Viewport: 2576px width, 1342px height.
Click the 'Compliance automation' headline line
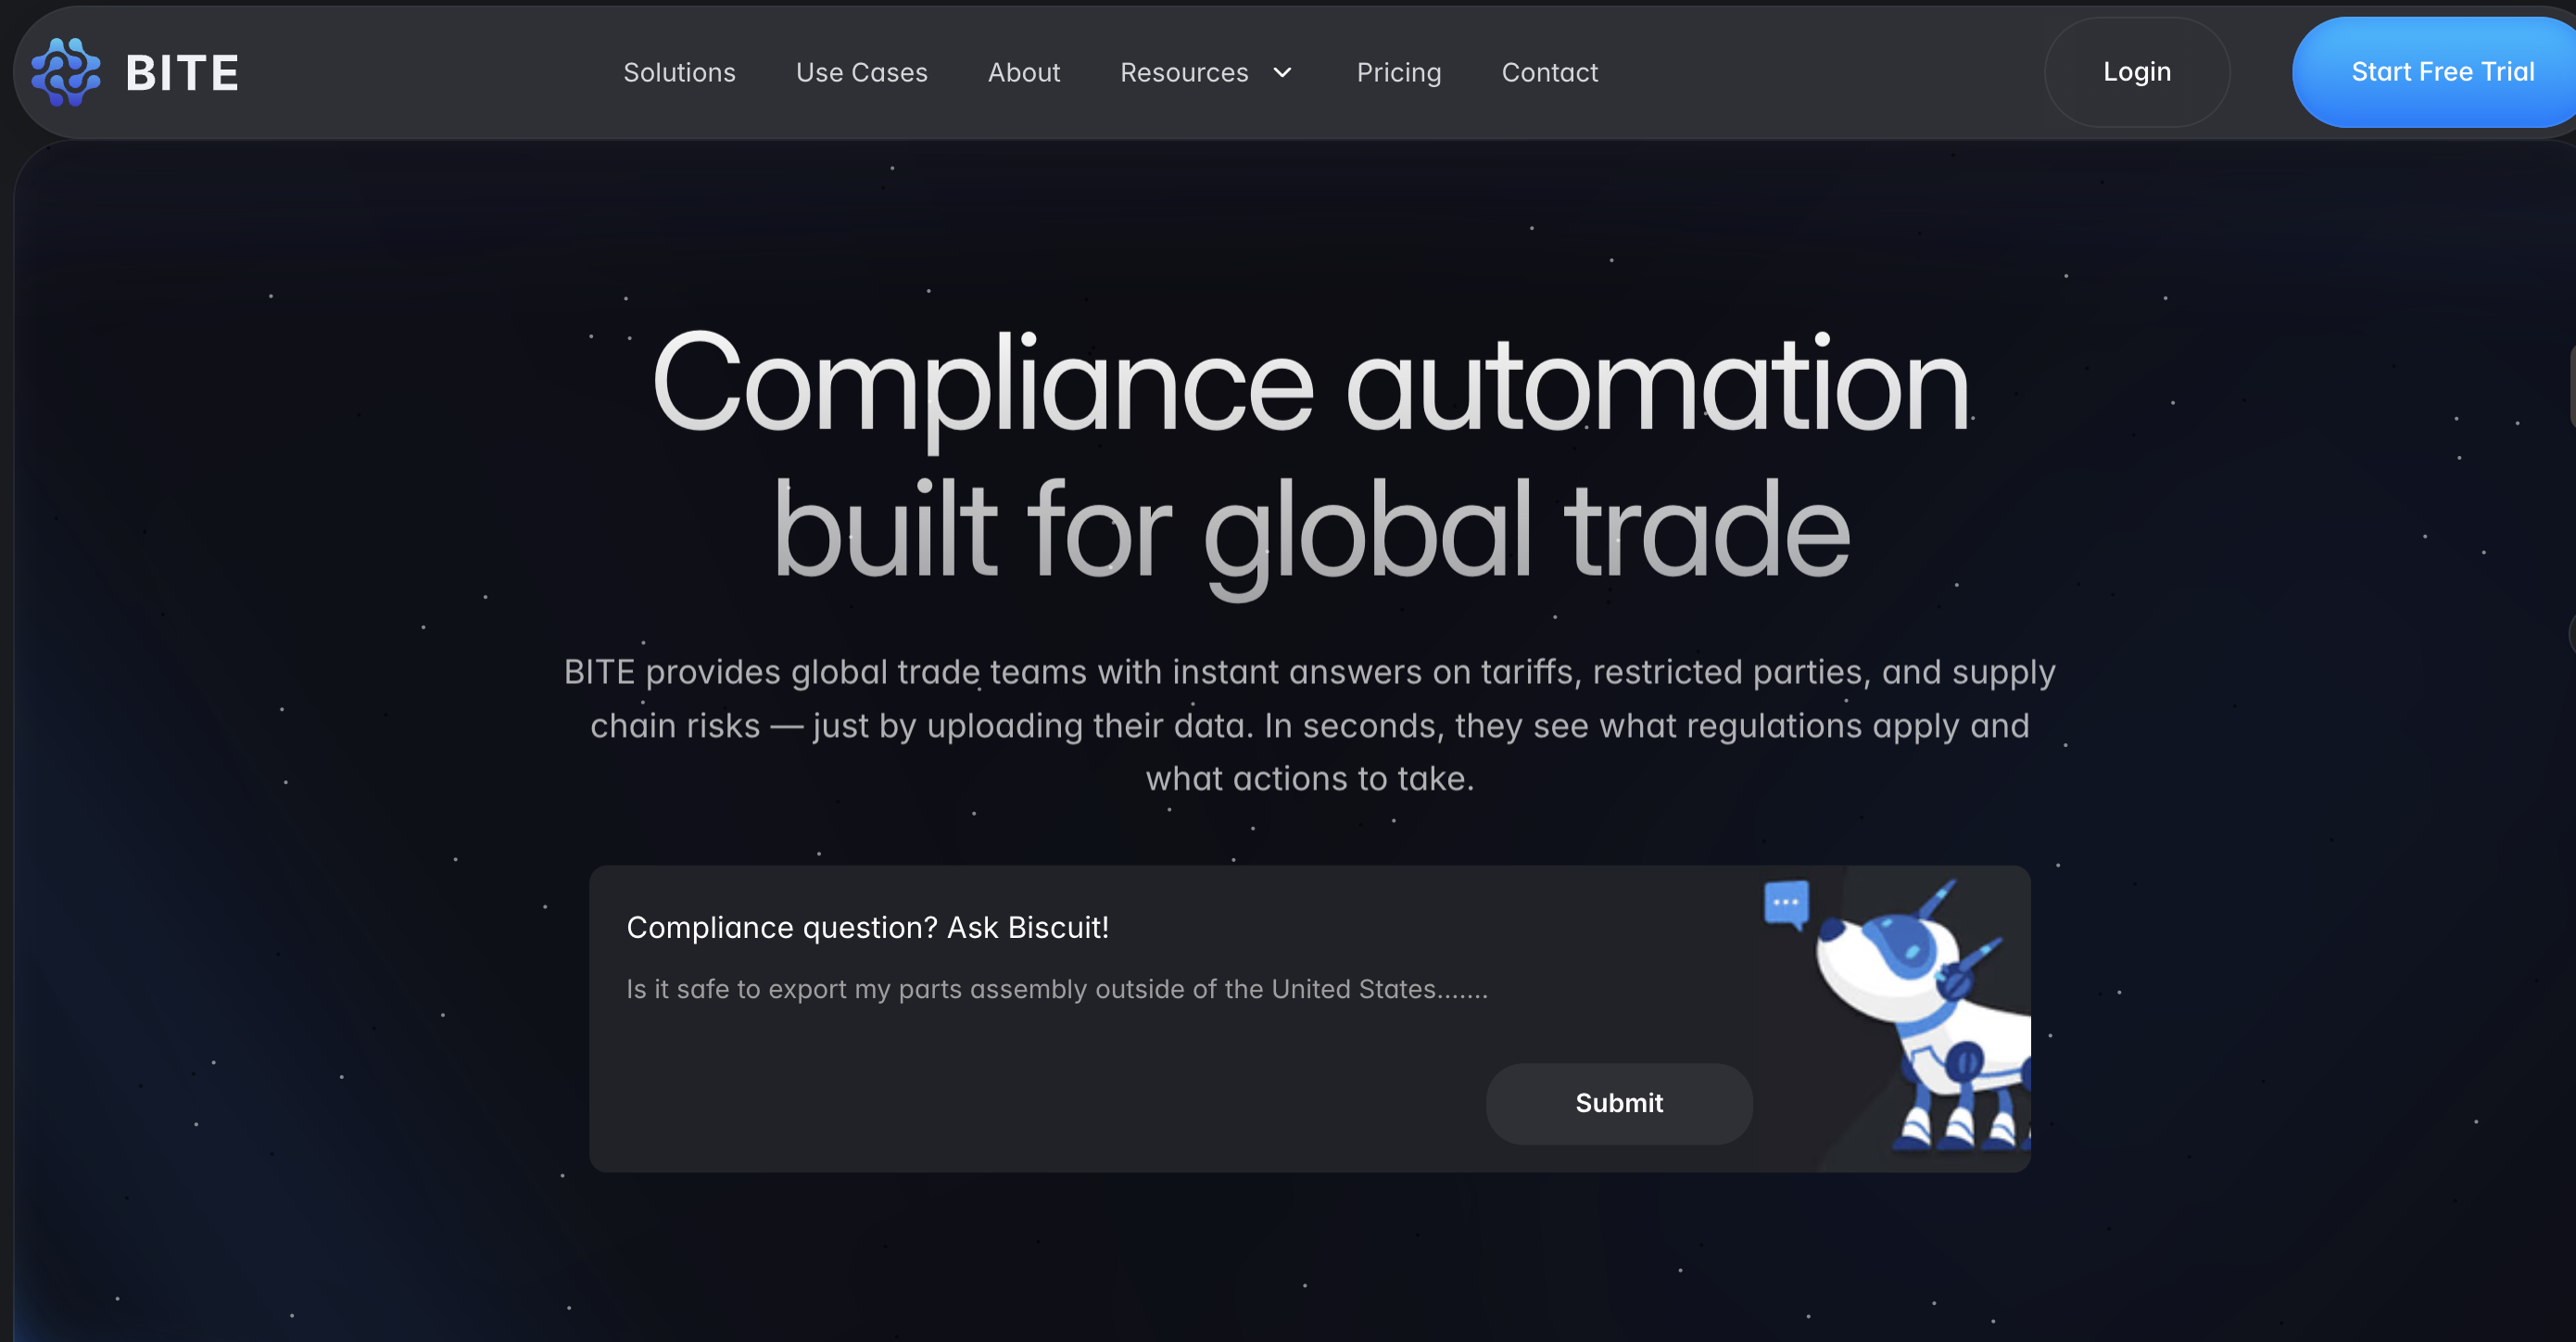pyautogui.click(x=1310, y=385)
